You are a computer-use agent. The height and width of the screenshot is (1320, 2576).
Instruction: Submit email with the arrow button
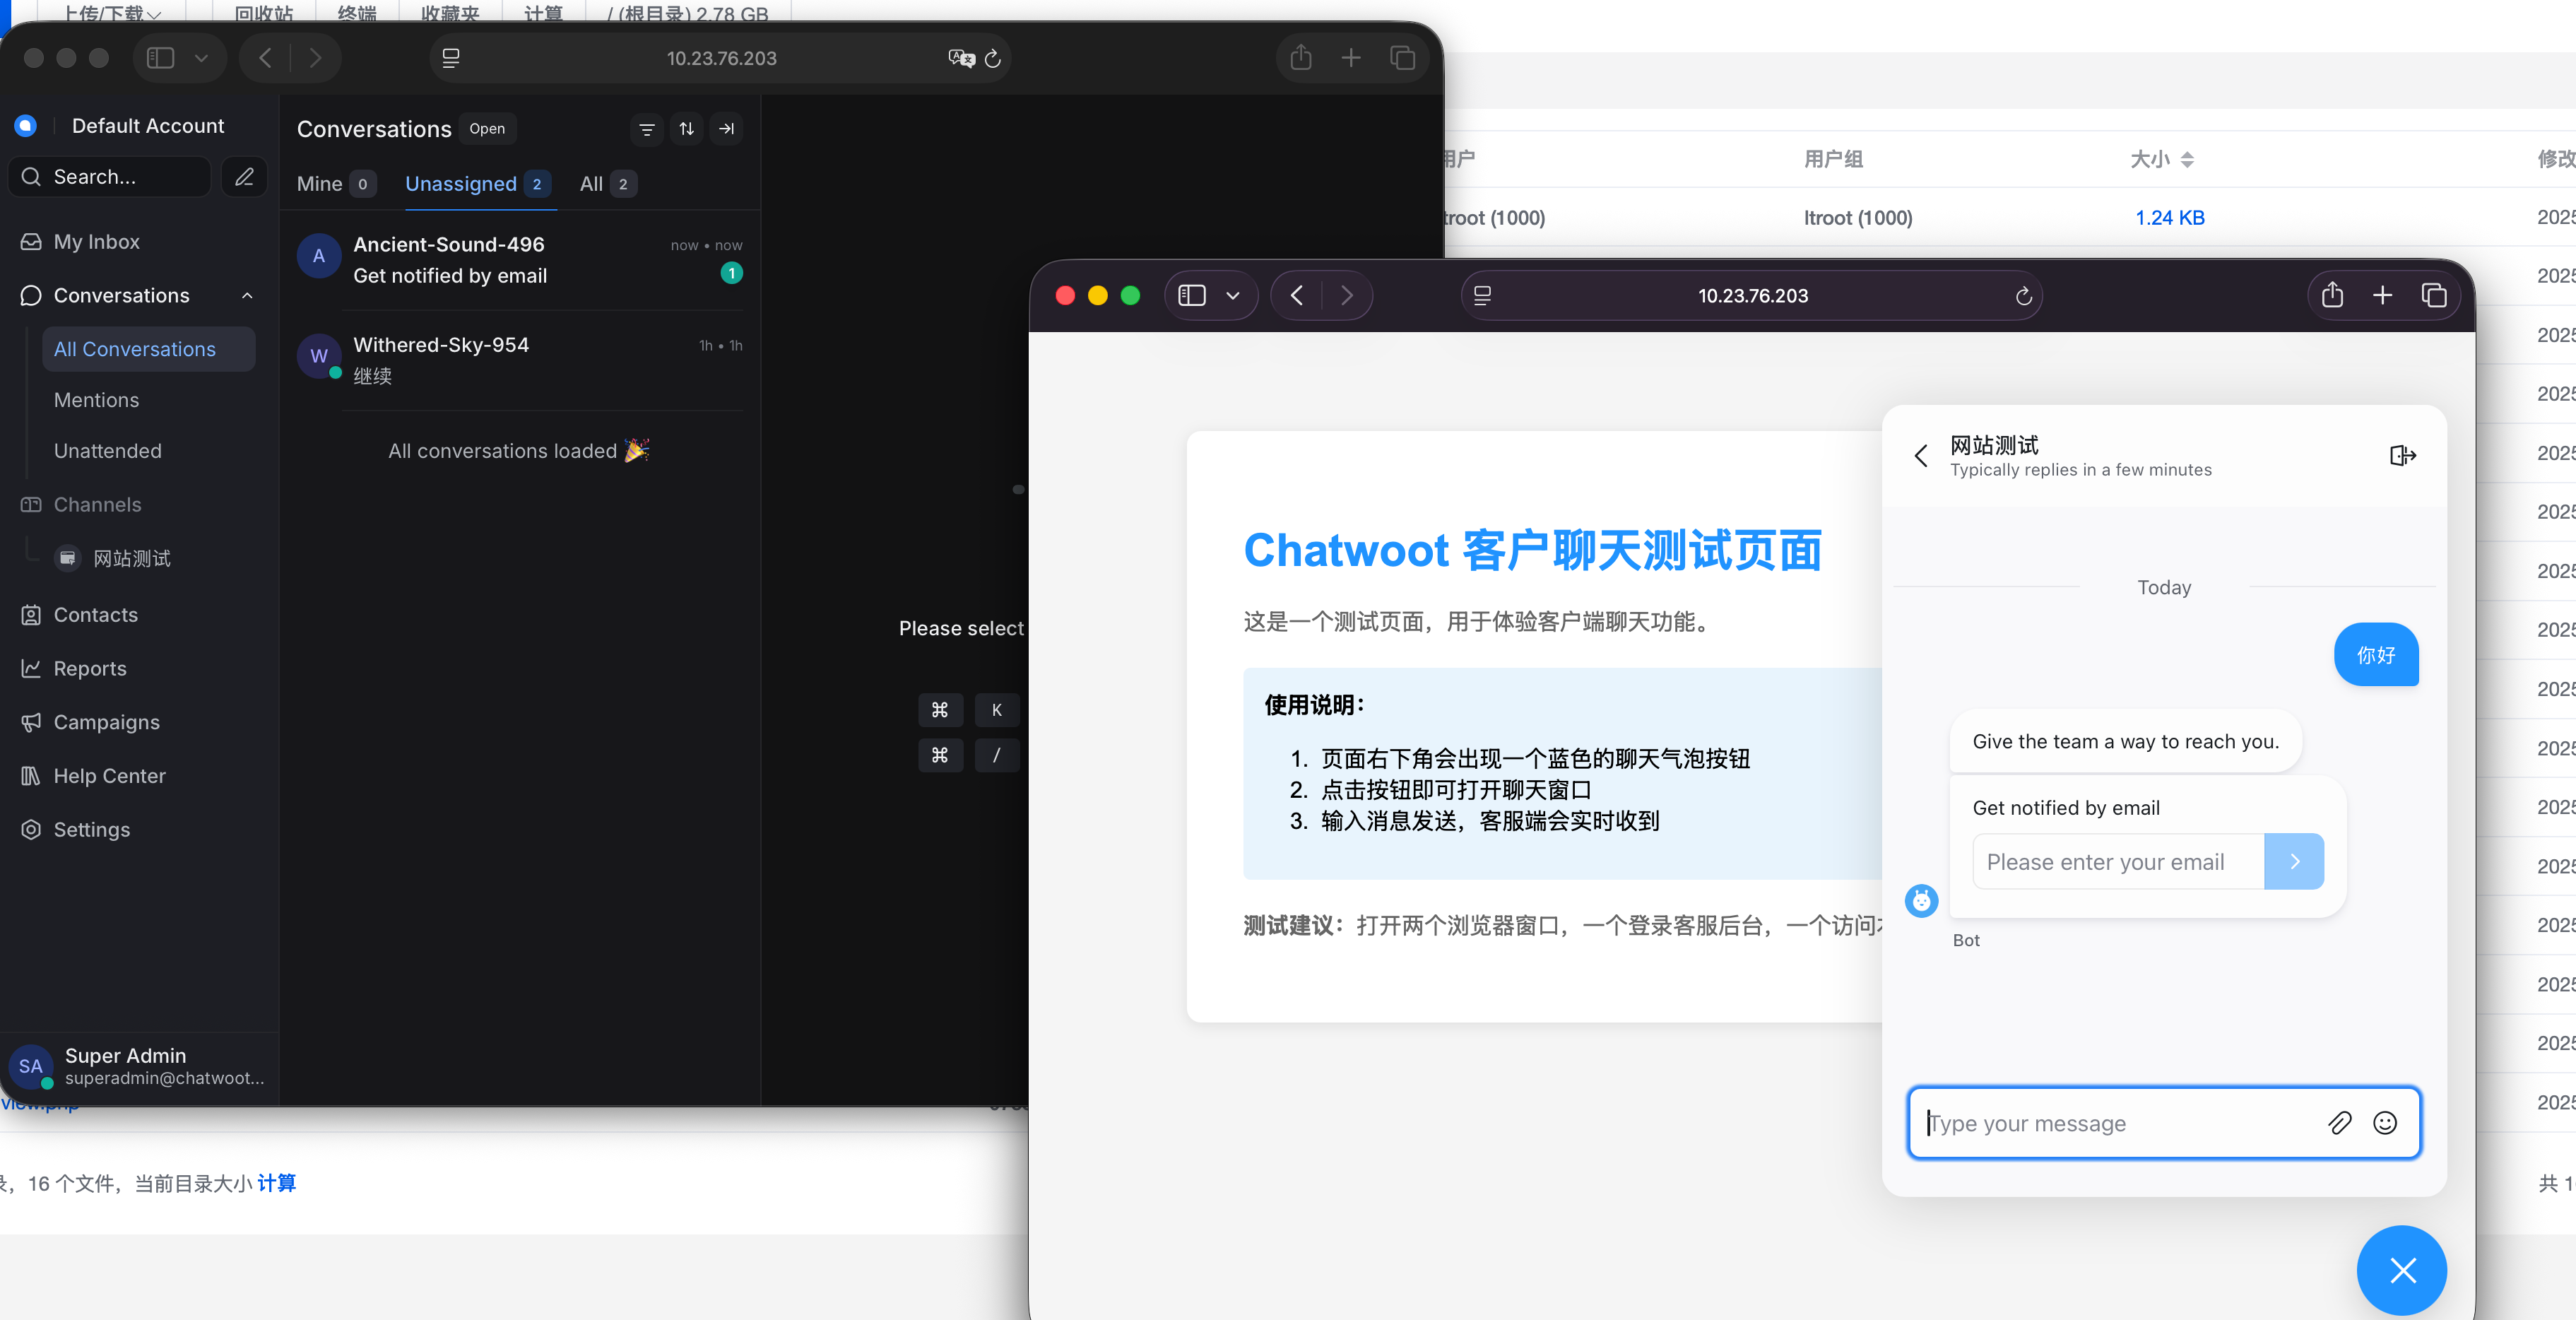point(2294,862)
